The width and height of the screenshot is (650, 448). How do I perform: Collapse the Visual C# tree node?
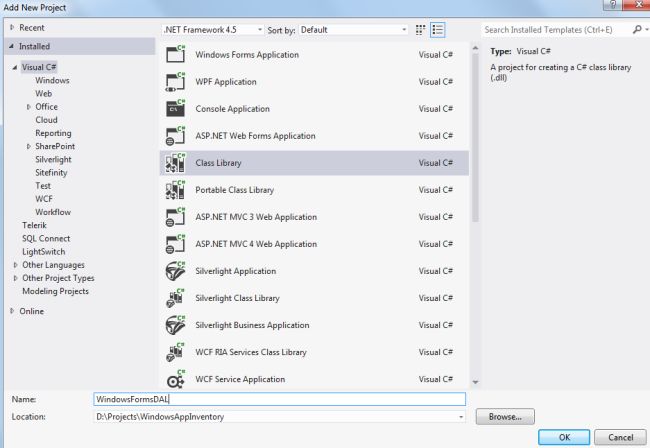[x=15, y=67]
